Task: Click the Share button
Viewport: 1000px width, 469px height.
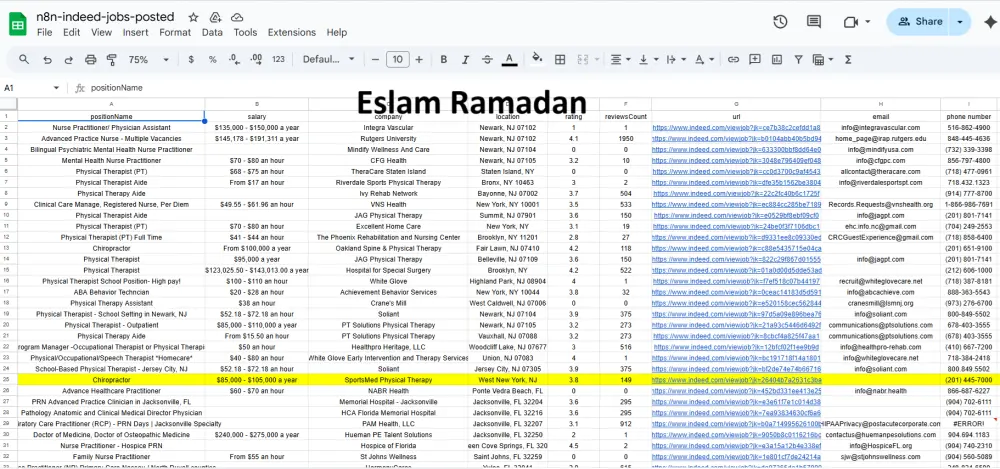Action: (x=918, y=22)
